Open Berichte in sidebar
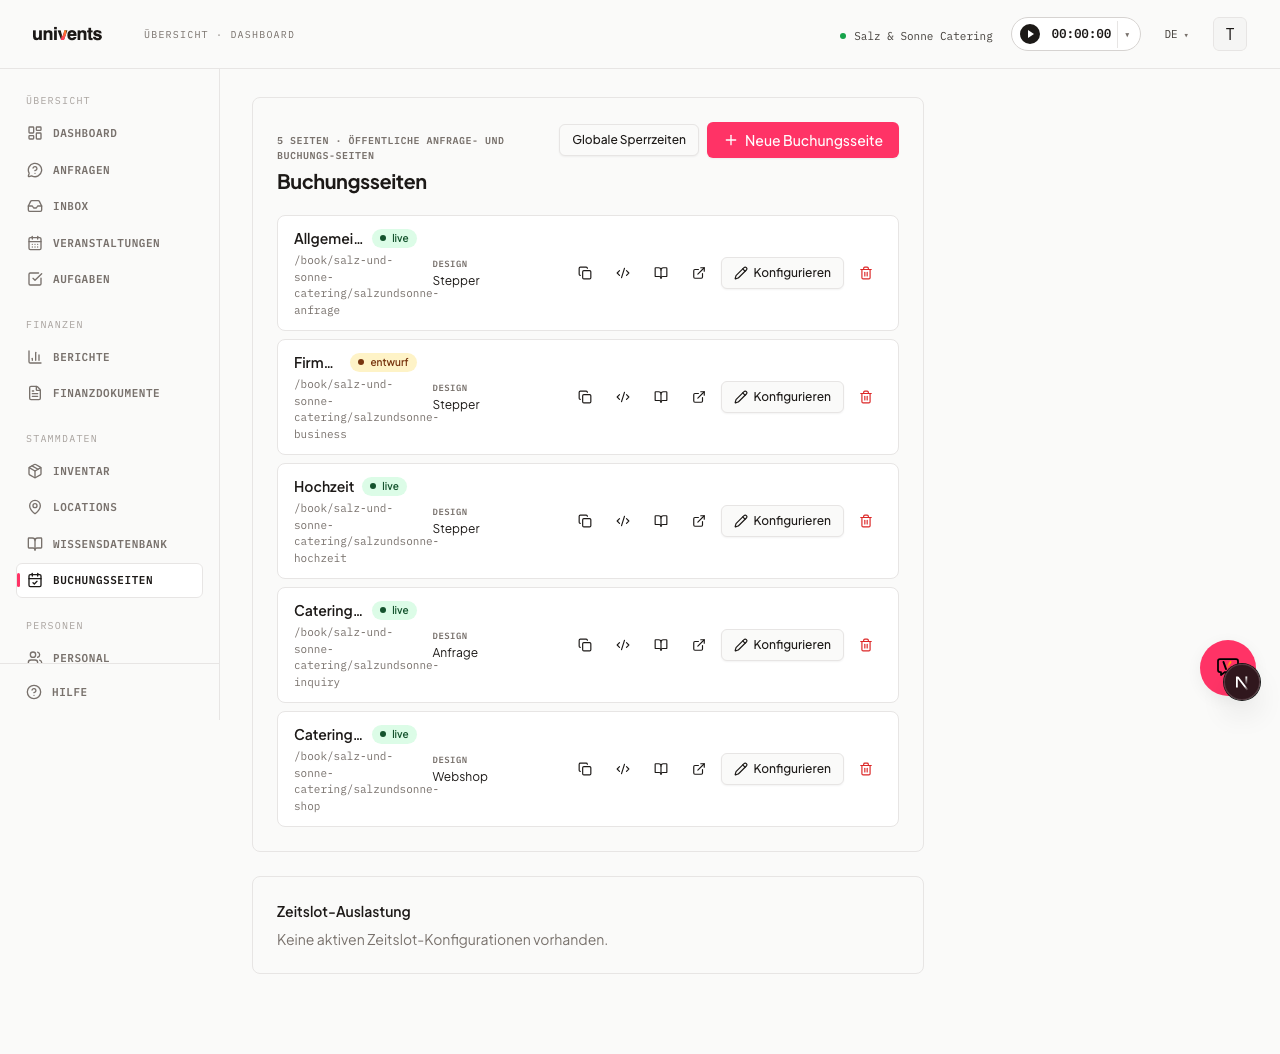 click(x=110, y=357)
